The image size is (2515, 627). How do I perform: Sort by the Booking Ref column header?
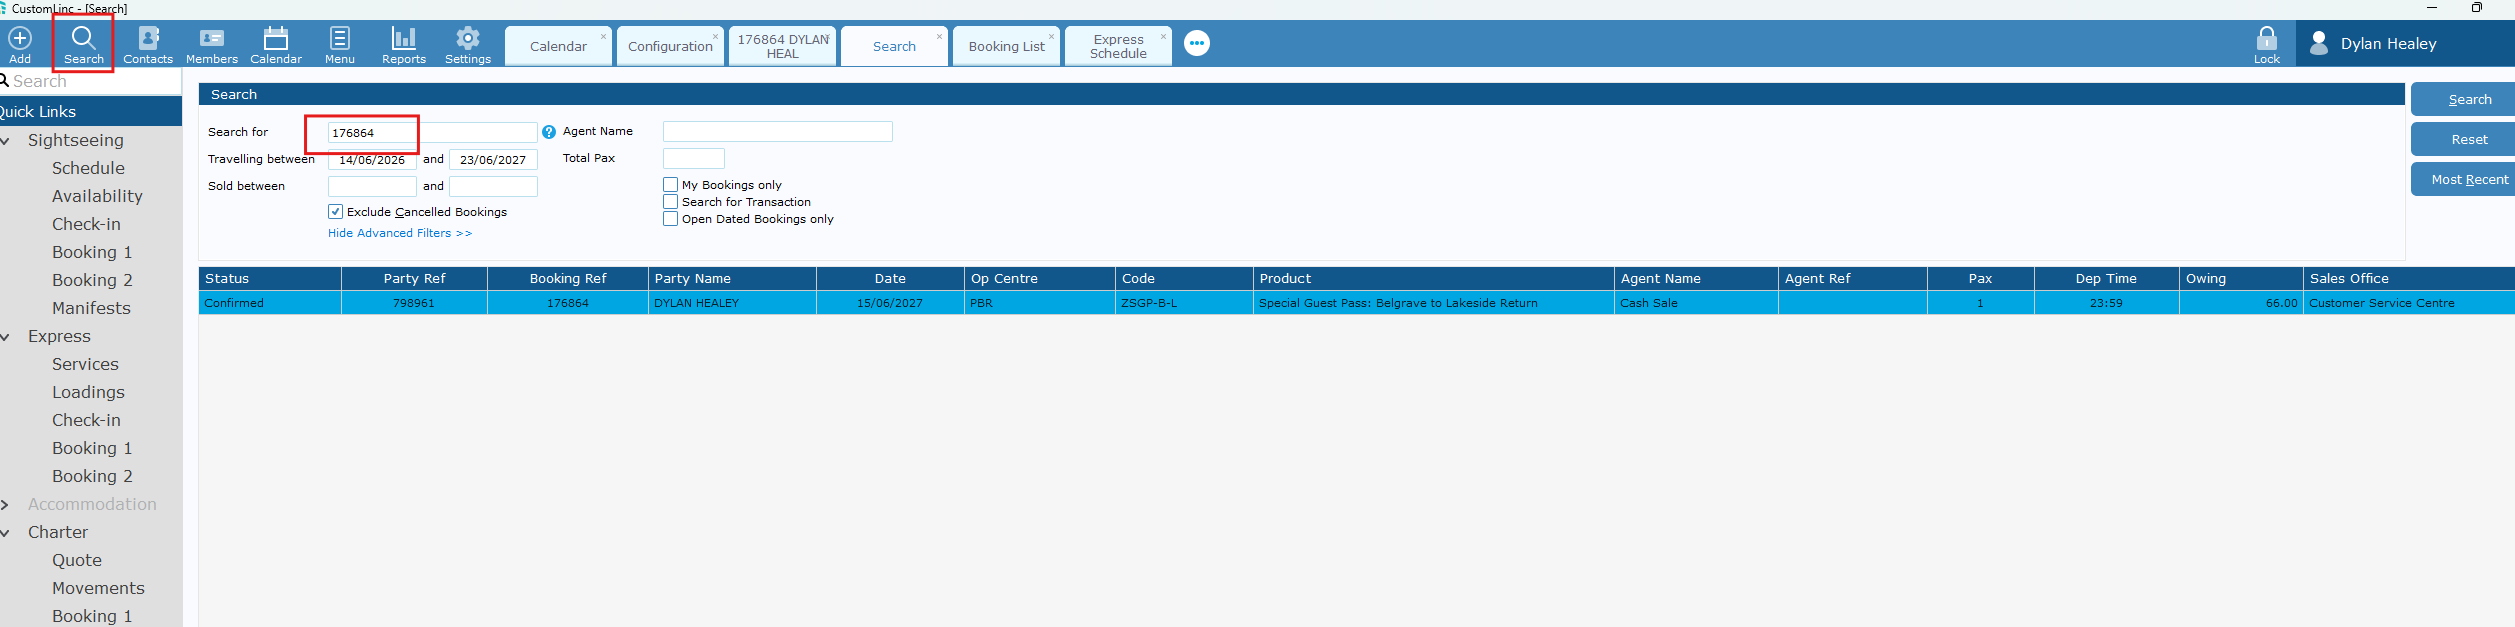[568, 279]
